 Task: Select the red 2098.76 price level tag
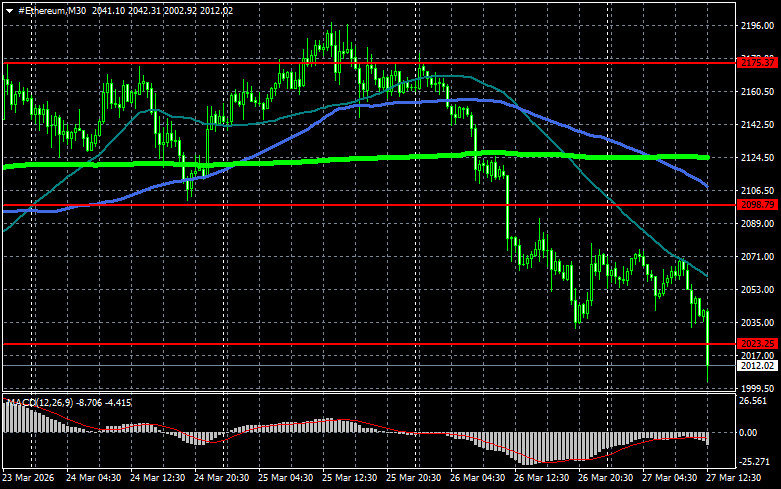coord(756,204)
